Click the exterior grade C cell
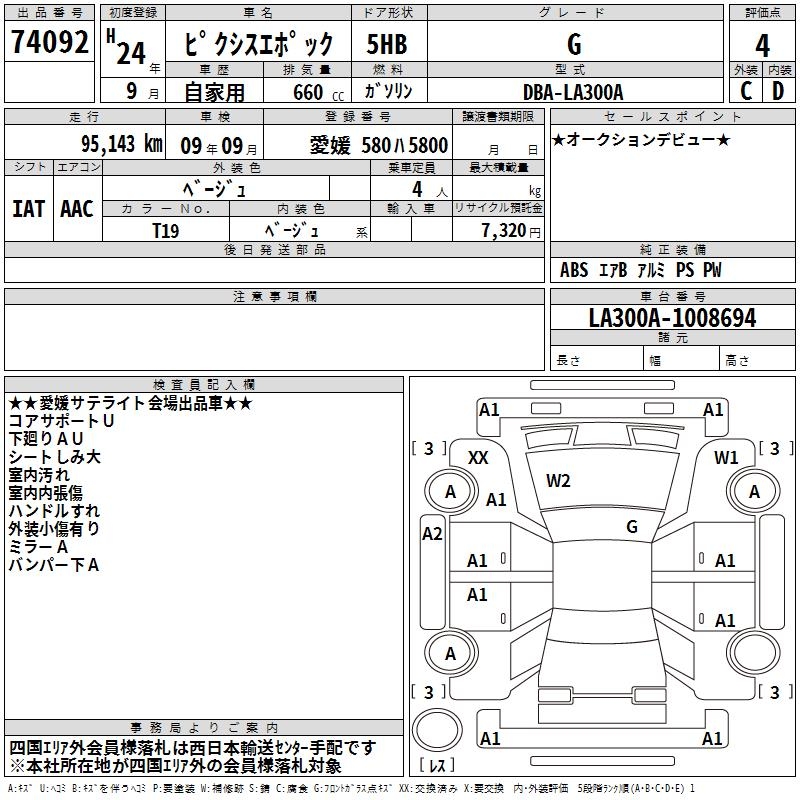 pyautogui.click(x=745, y=91)
